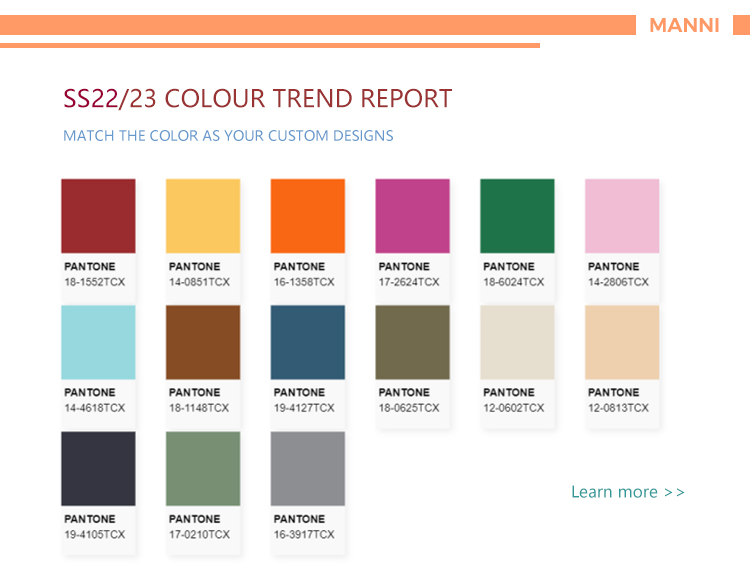Choose the peach Pantone 12-0813TCX swatch

click(x=622, y=342)
